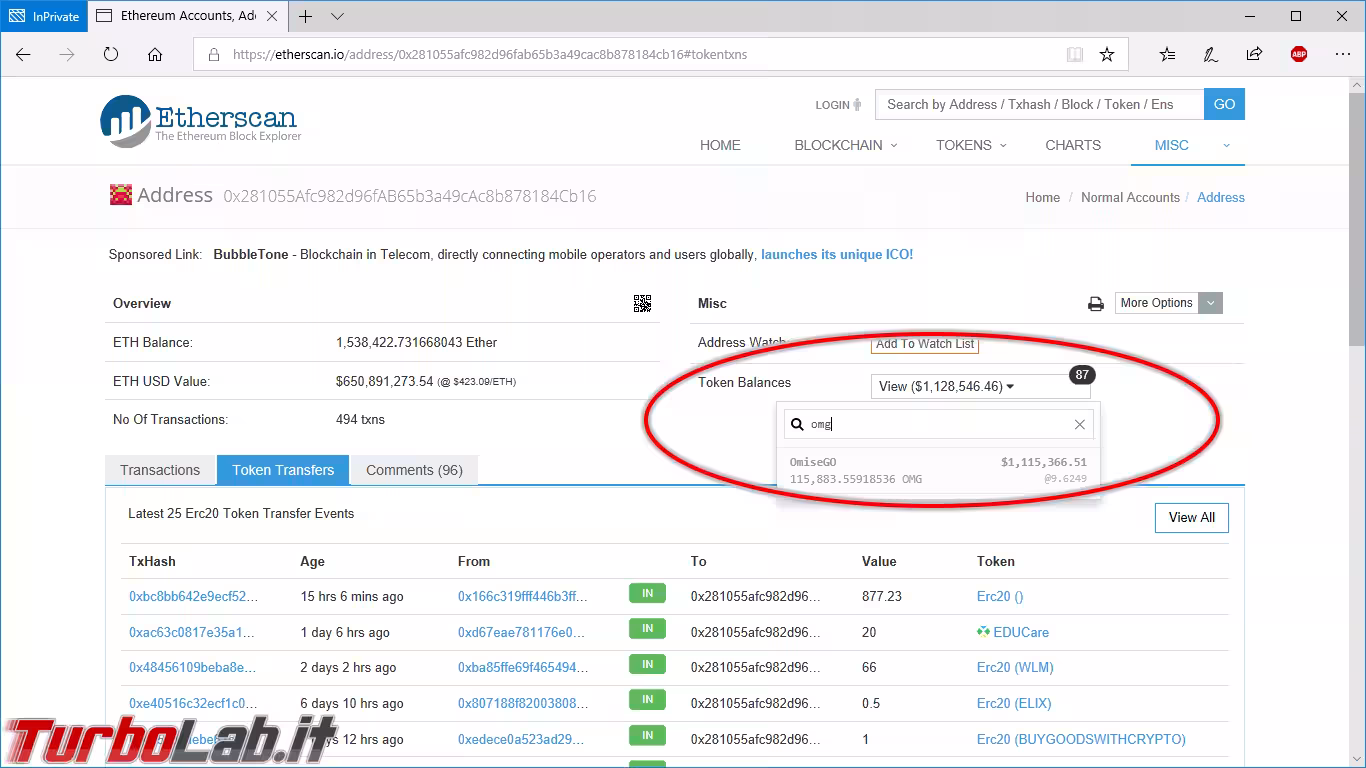Select the OmiseGO token result
This screenshot has width=1366, height=768.
click(937, 470)
